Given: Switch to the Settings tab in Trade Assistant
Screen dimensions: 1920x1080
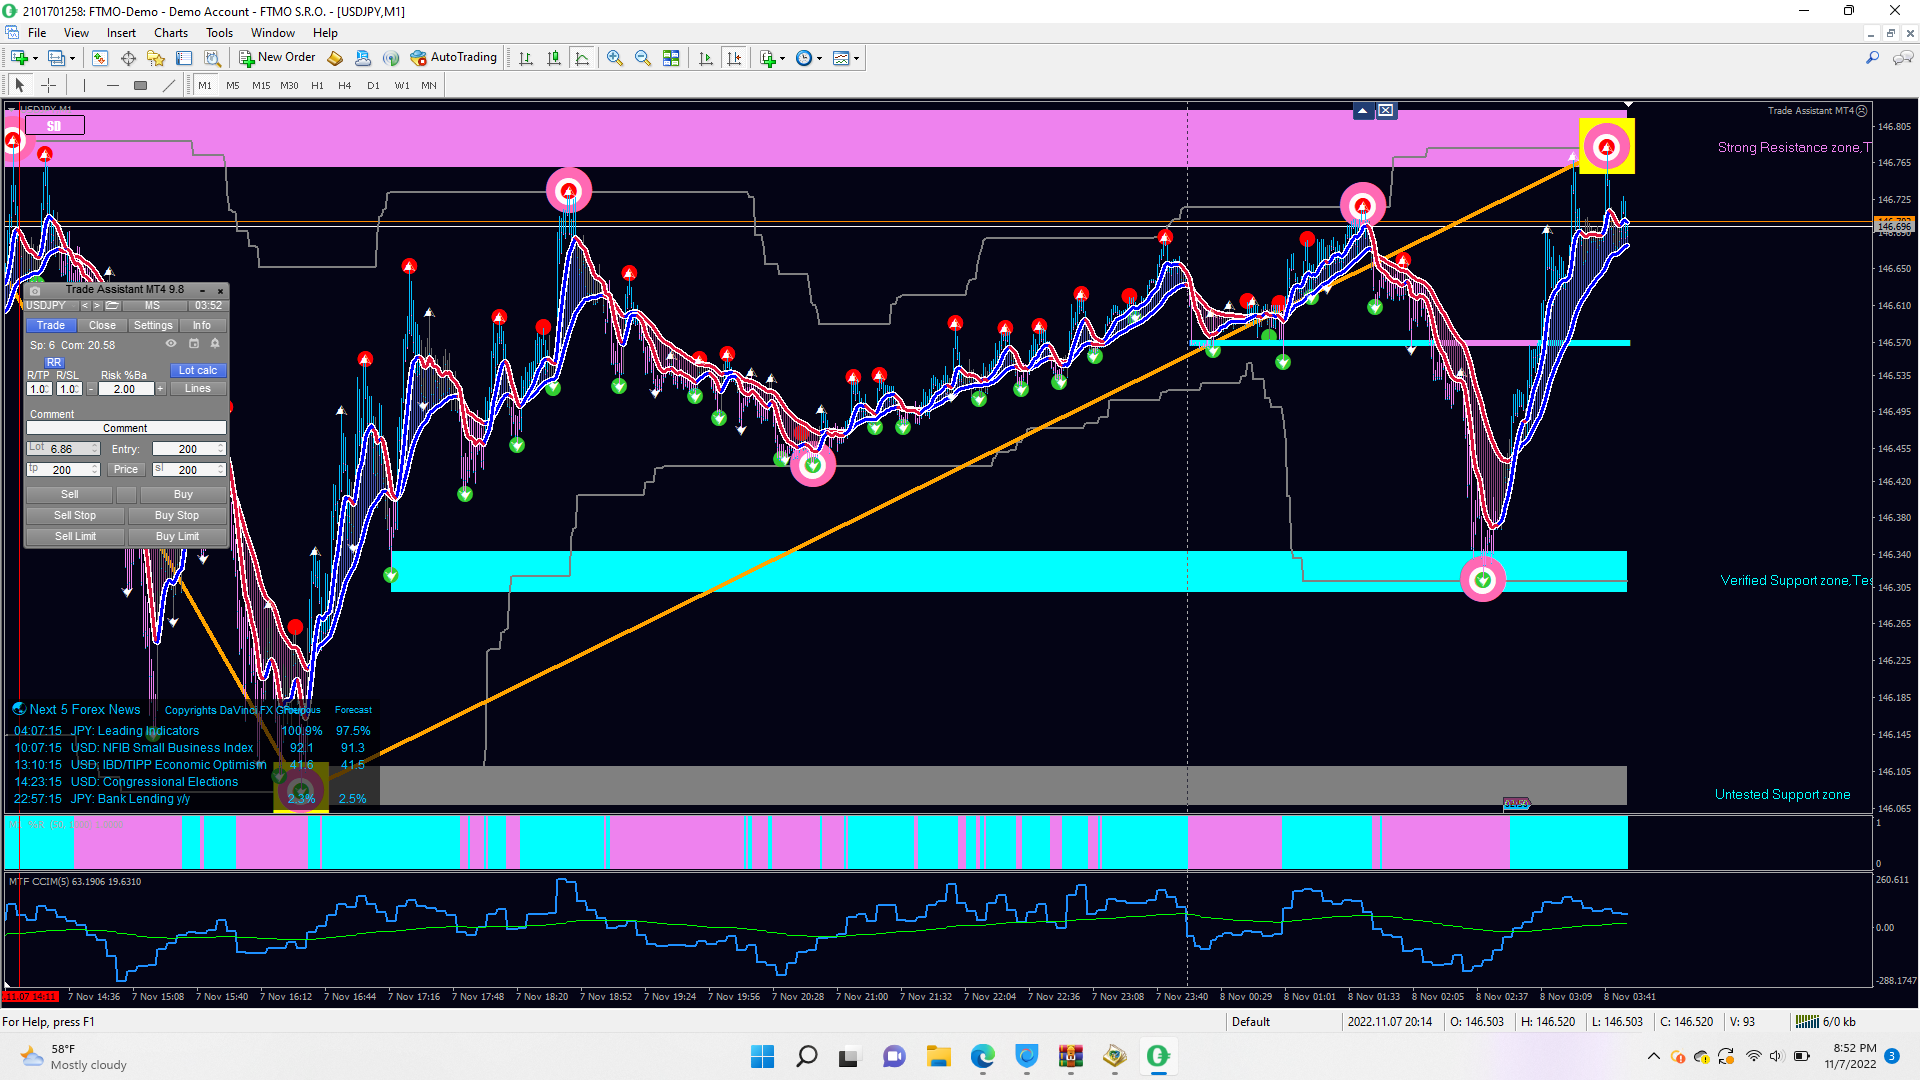Looking at the screenshot, I should tap(153, 325).
